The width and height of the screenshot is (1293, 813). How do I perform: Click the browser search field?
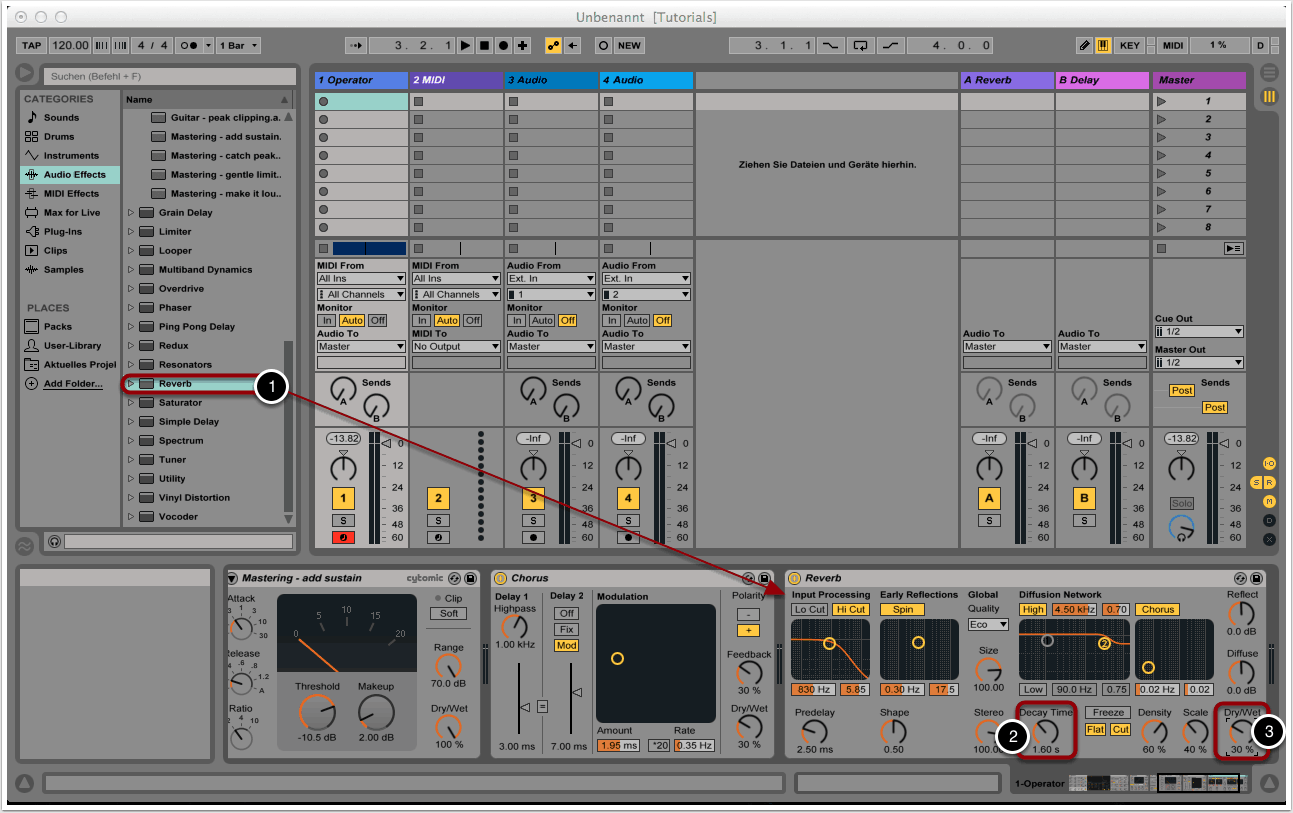pyautogui.click(x=170, y=76)
